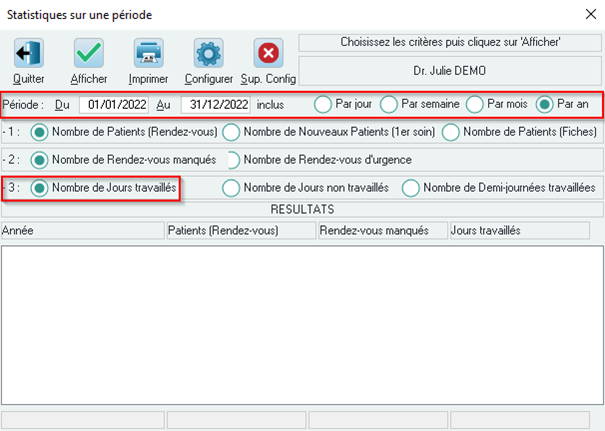
Task: Click the Année column header
Action: coord(83,231)
